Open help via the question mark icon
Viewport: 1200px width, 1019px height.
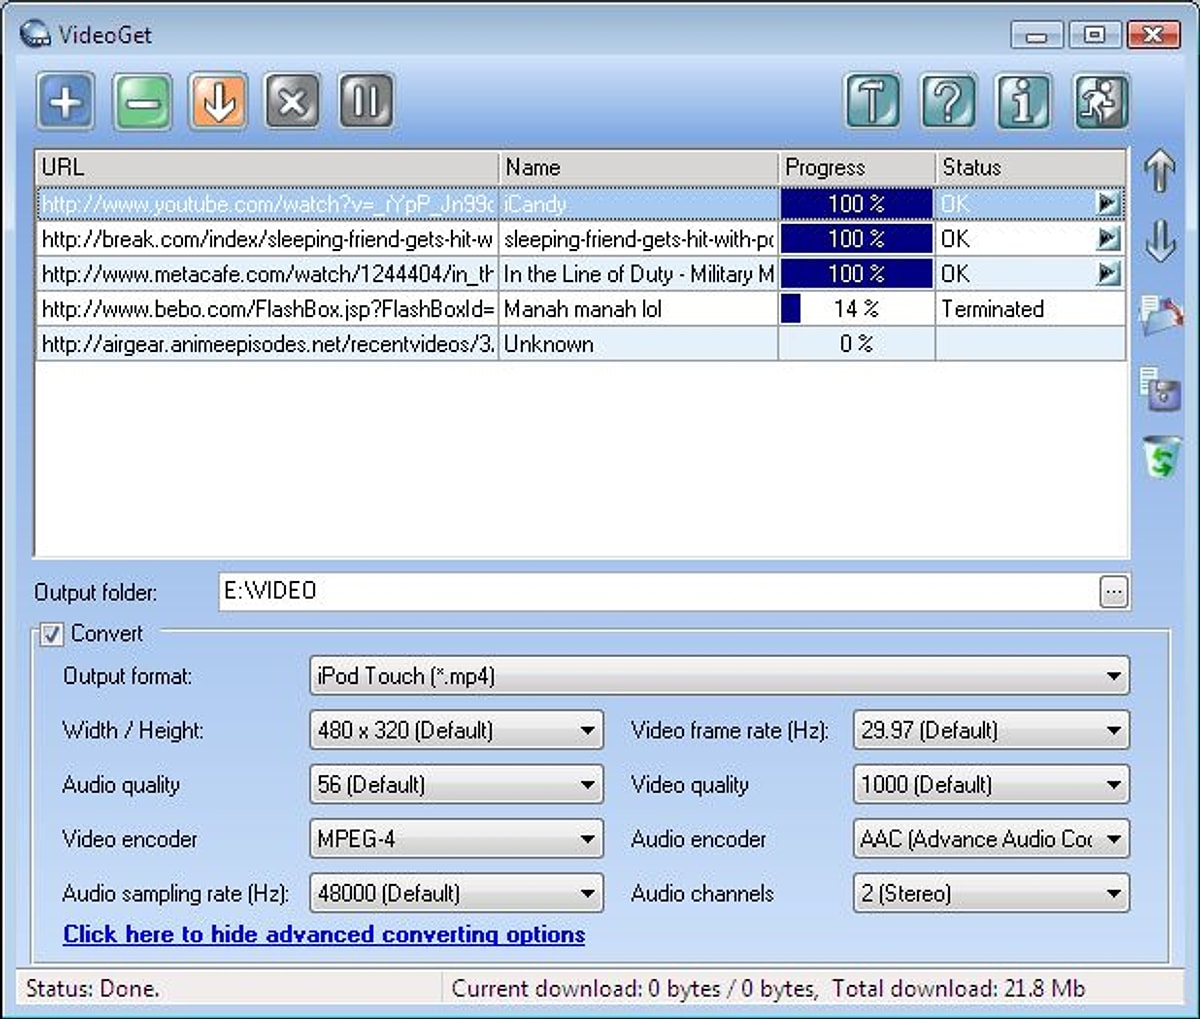tap(948, 100)
